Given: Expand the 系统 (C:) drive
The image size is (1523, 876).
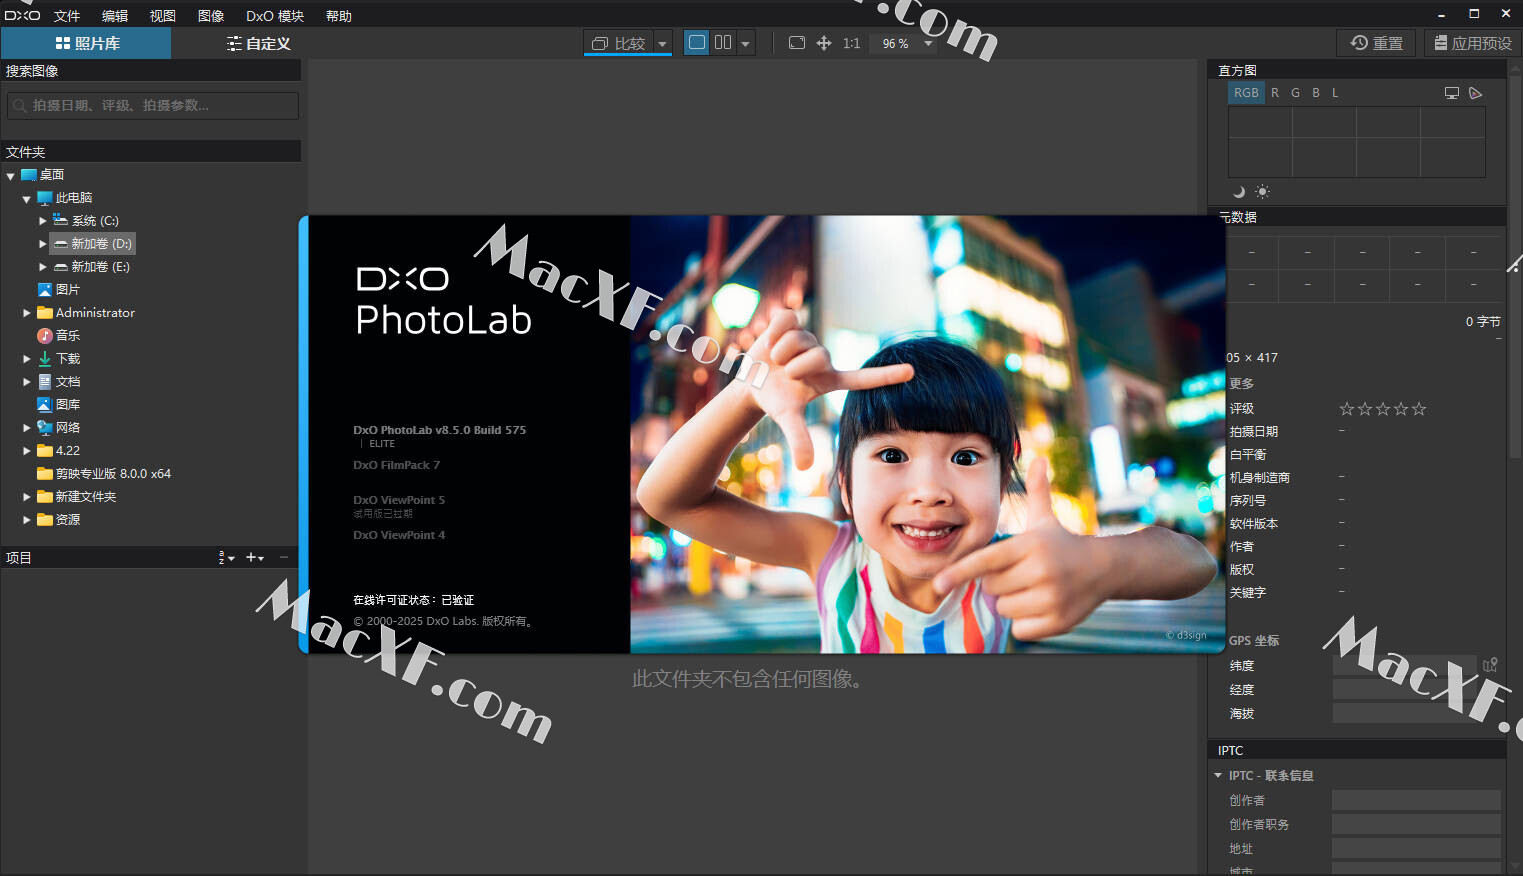Looking at the screenshot, I should 42,220.
